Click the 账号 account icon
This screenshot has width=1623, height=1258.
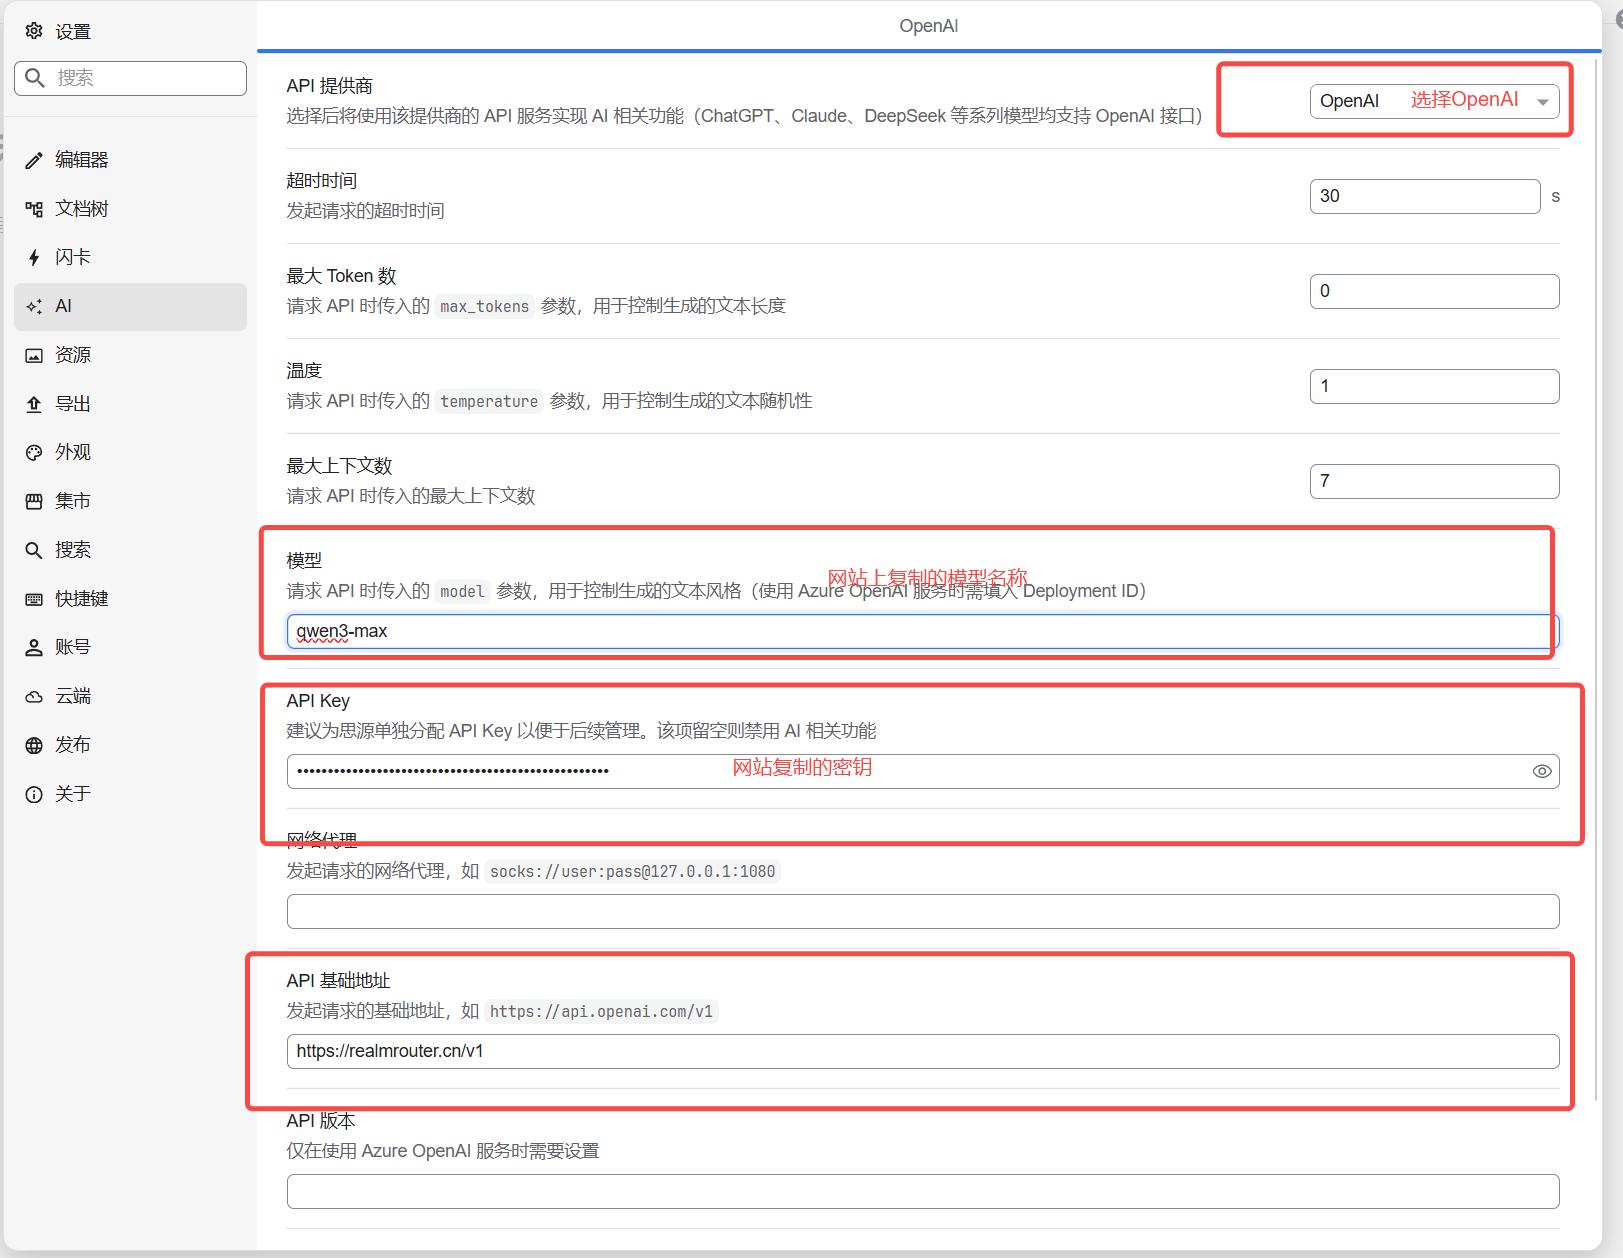click(33, 646)
